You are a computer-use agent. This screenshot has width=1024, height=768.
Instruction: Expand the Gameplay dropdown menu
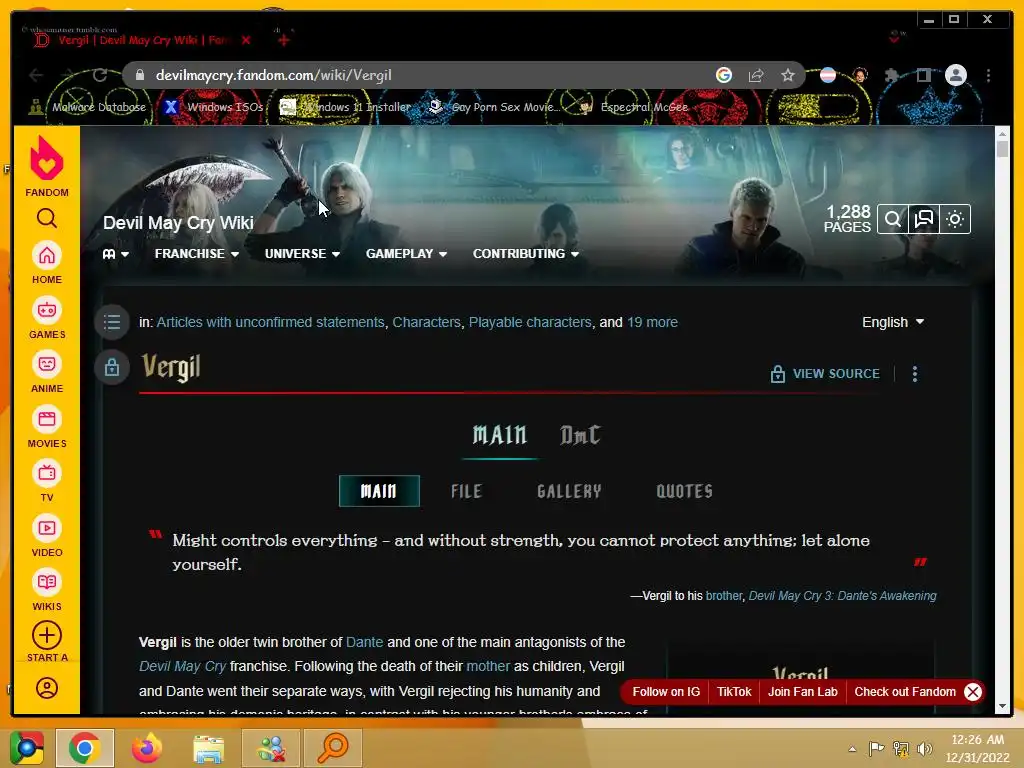[x=406, y=253]
